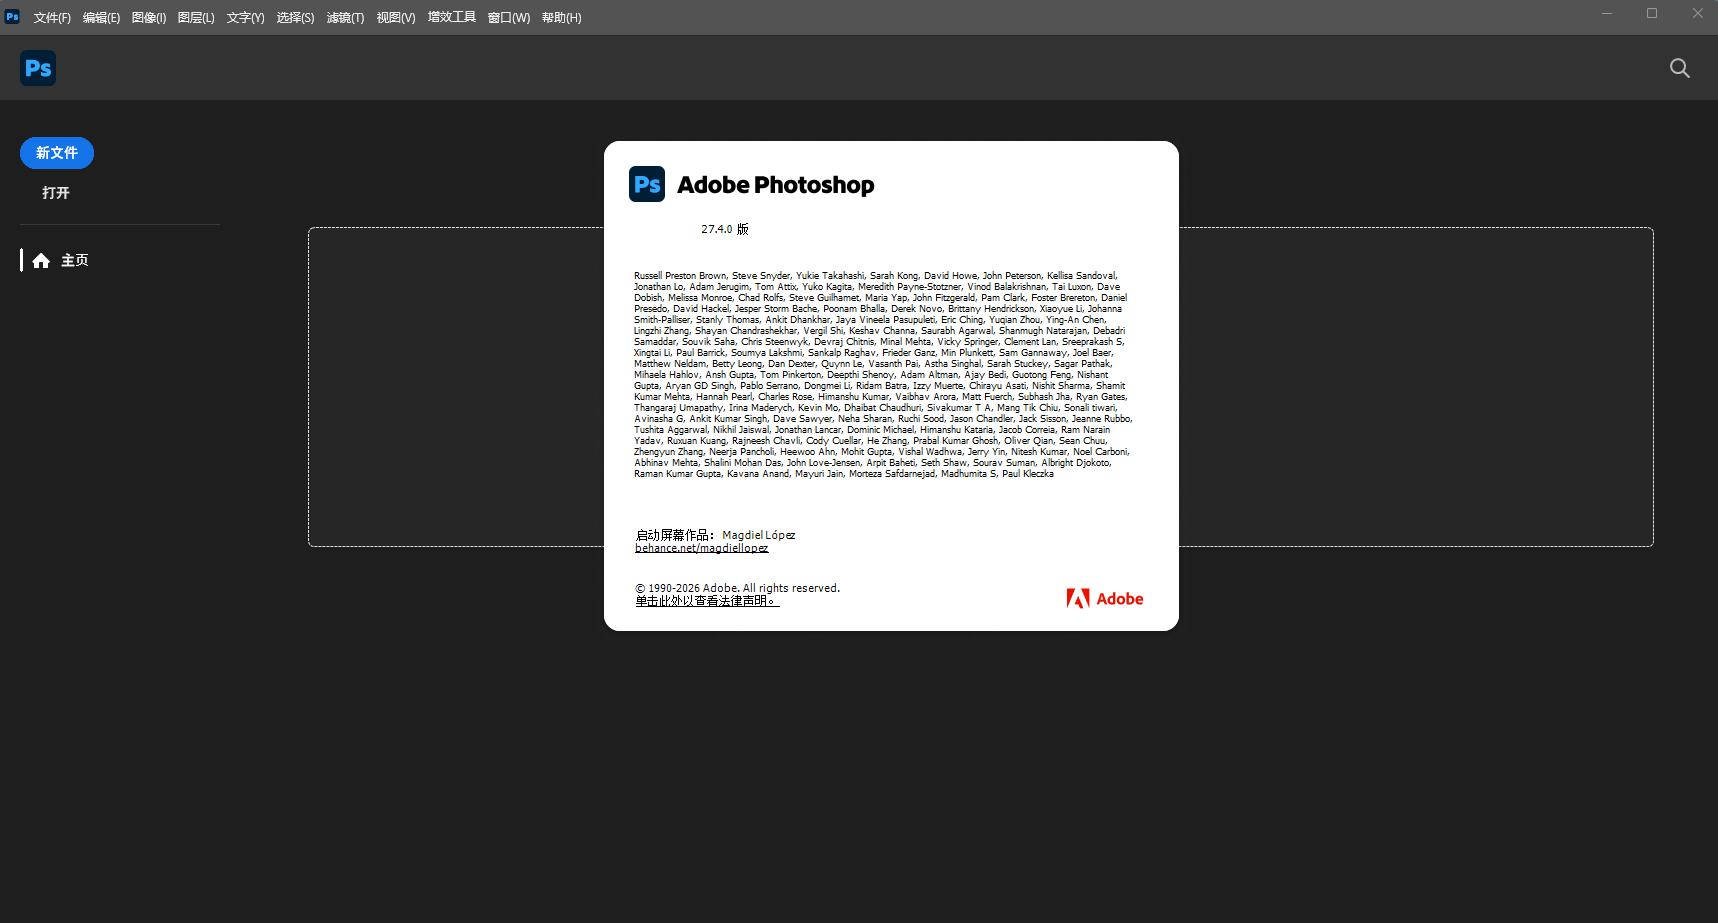Open the 文字(Y) menu
This screenshot has height=923, width=1718.
pyautogui.click(x=245, y=18)
